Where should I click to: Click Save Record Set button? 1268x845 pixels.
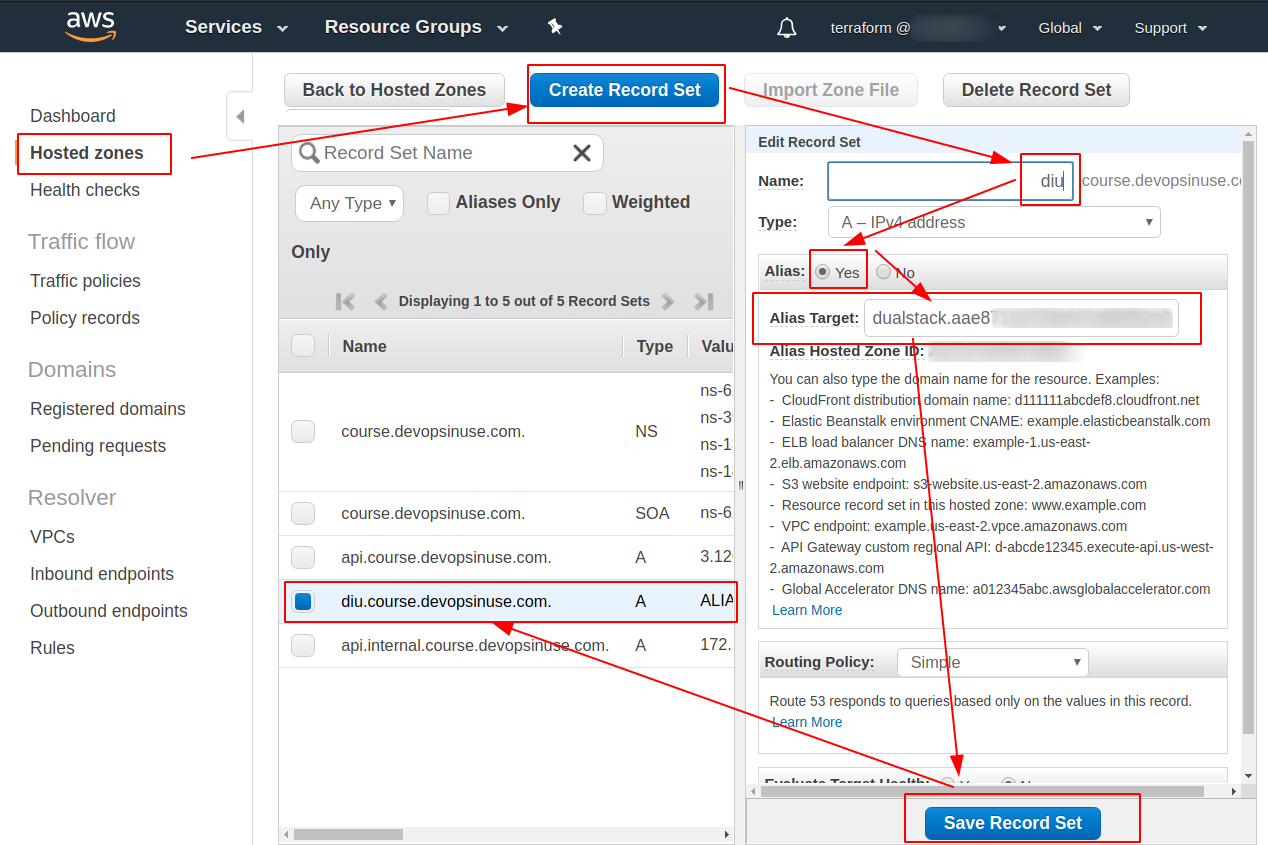pyautogui.click(x=1013, y=823)
